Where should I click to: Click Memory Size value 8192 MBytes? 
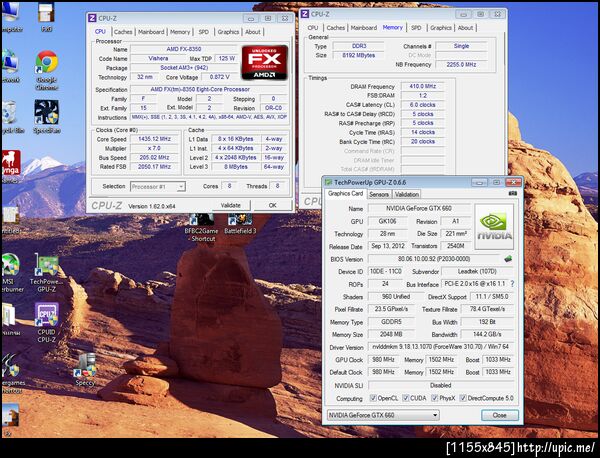[x=359, y=55]
